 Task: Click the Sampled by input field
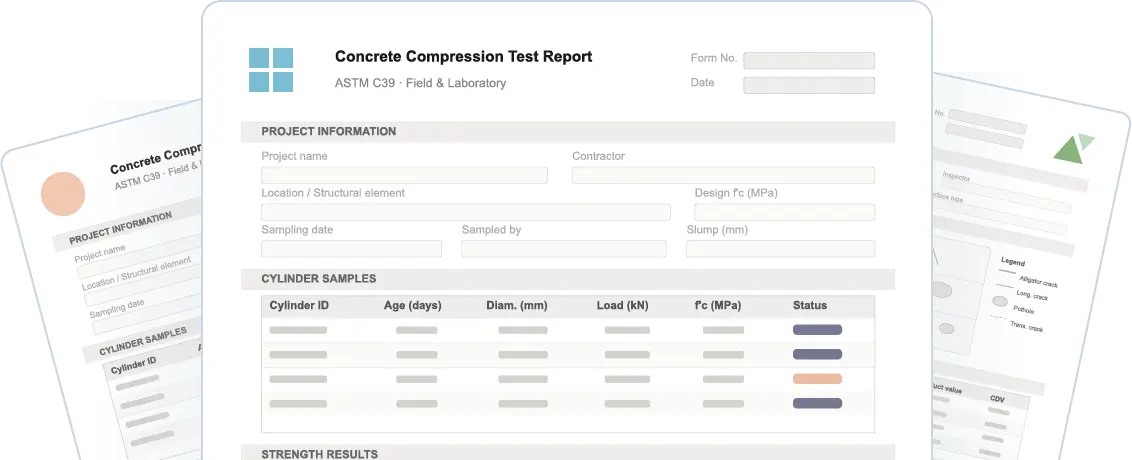pyautogui.click(x=563, y=249)
